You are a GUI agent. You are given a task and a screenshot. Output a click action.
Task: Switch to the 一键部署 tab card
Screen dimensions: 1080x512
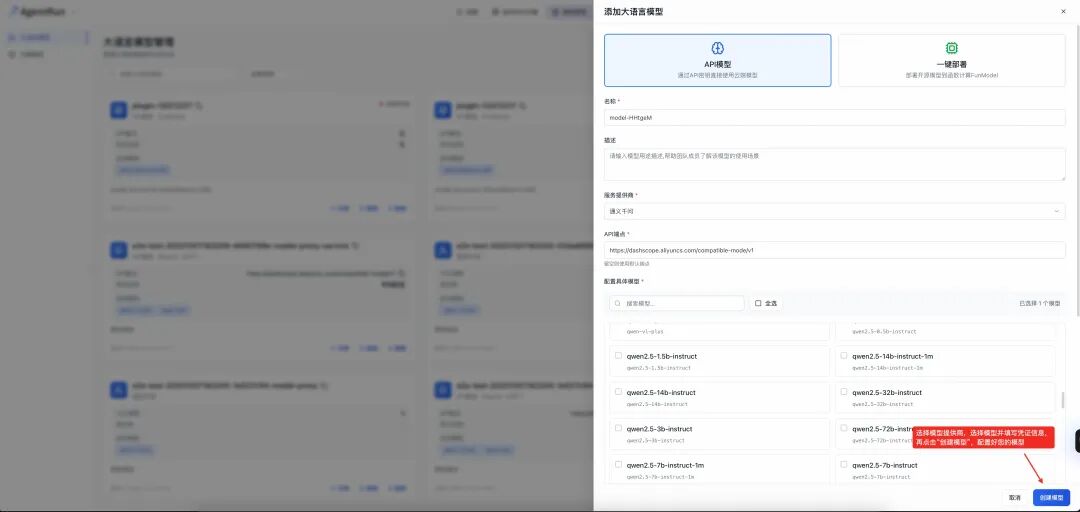952,61
